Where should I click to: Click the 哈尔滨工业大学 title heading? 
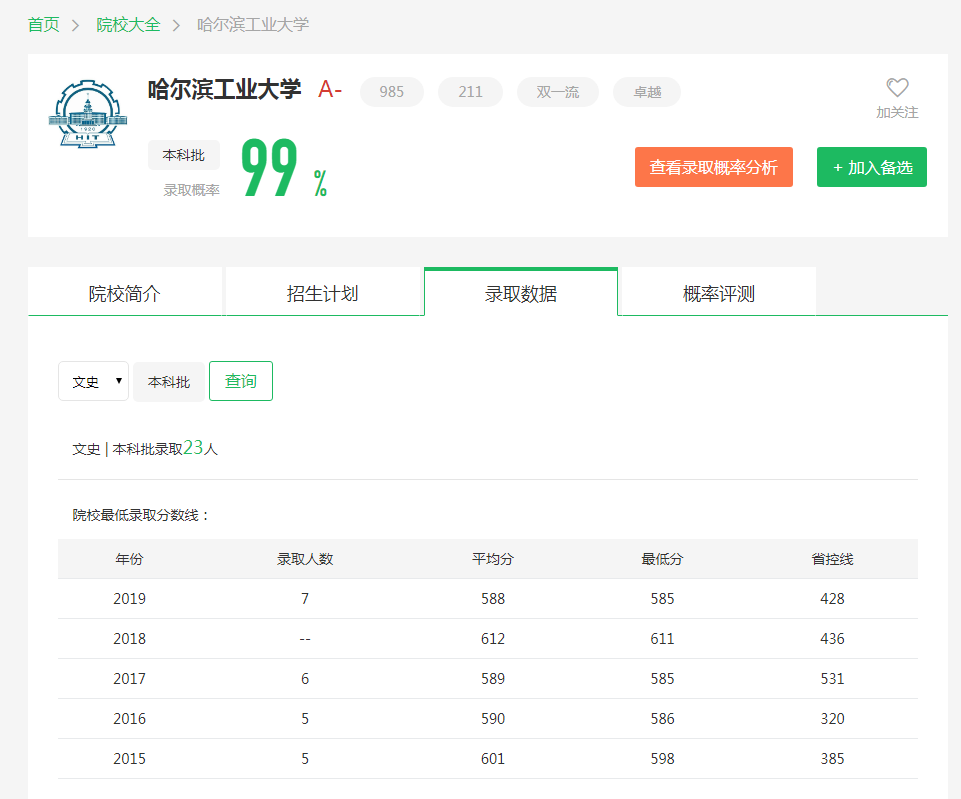click(224, 89)
